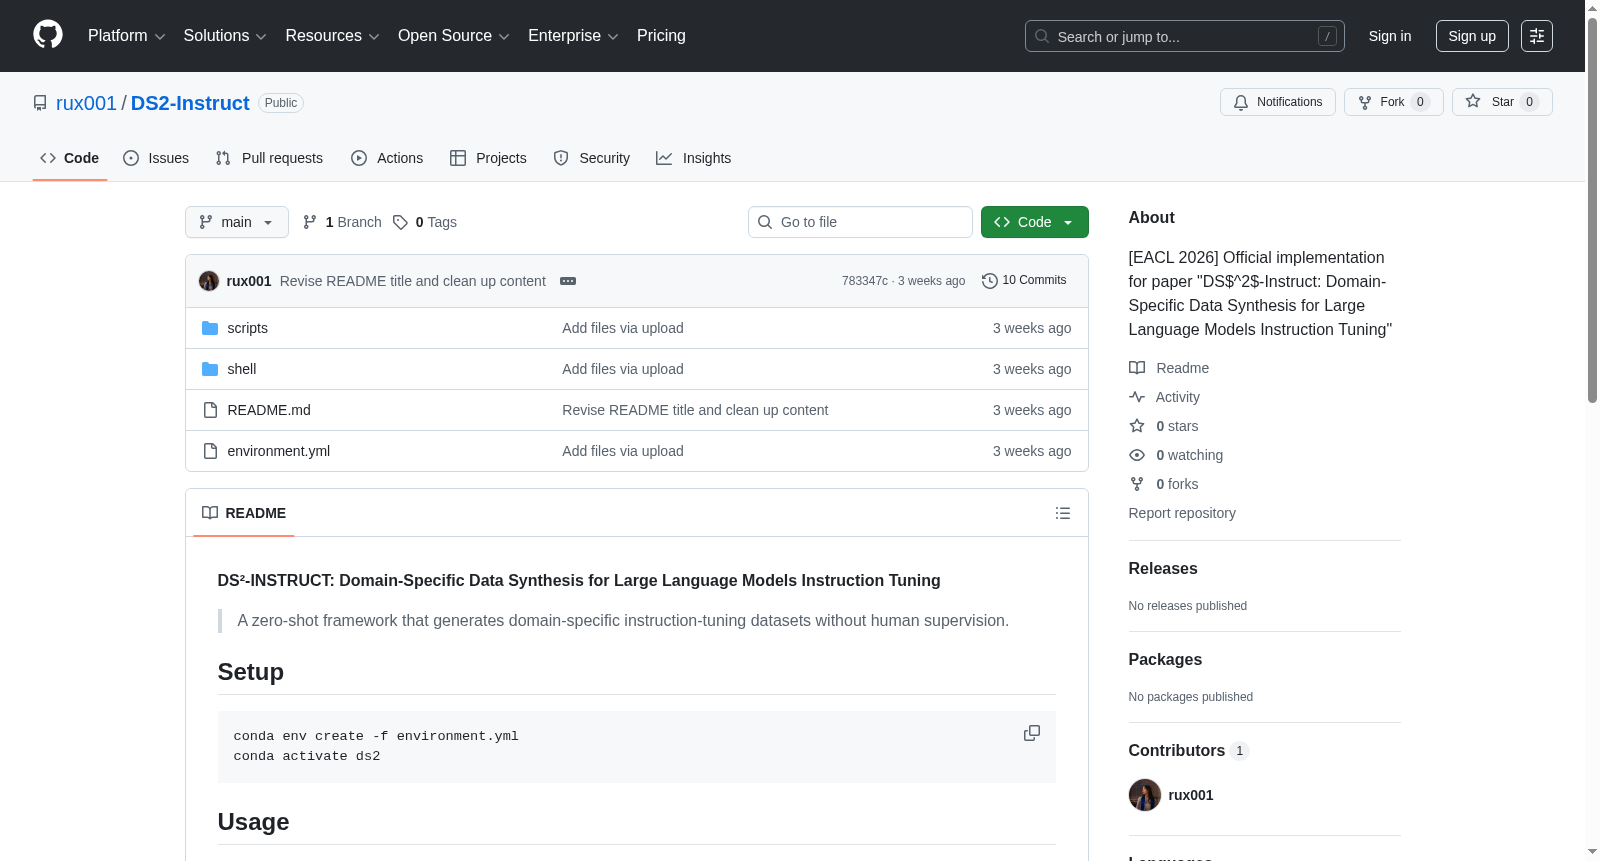
Task: Open the Insights tab
Action: [x=694, y=158]
